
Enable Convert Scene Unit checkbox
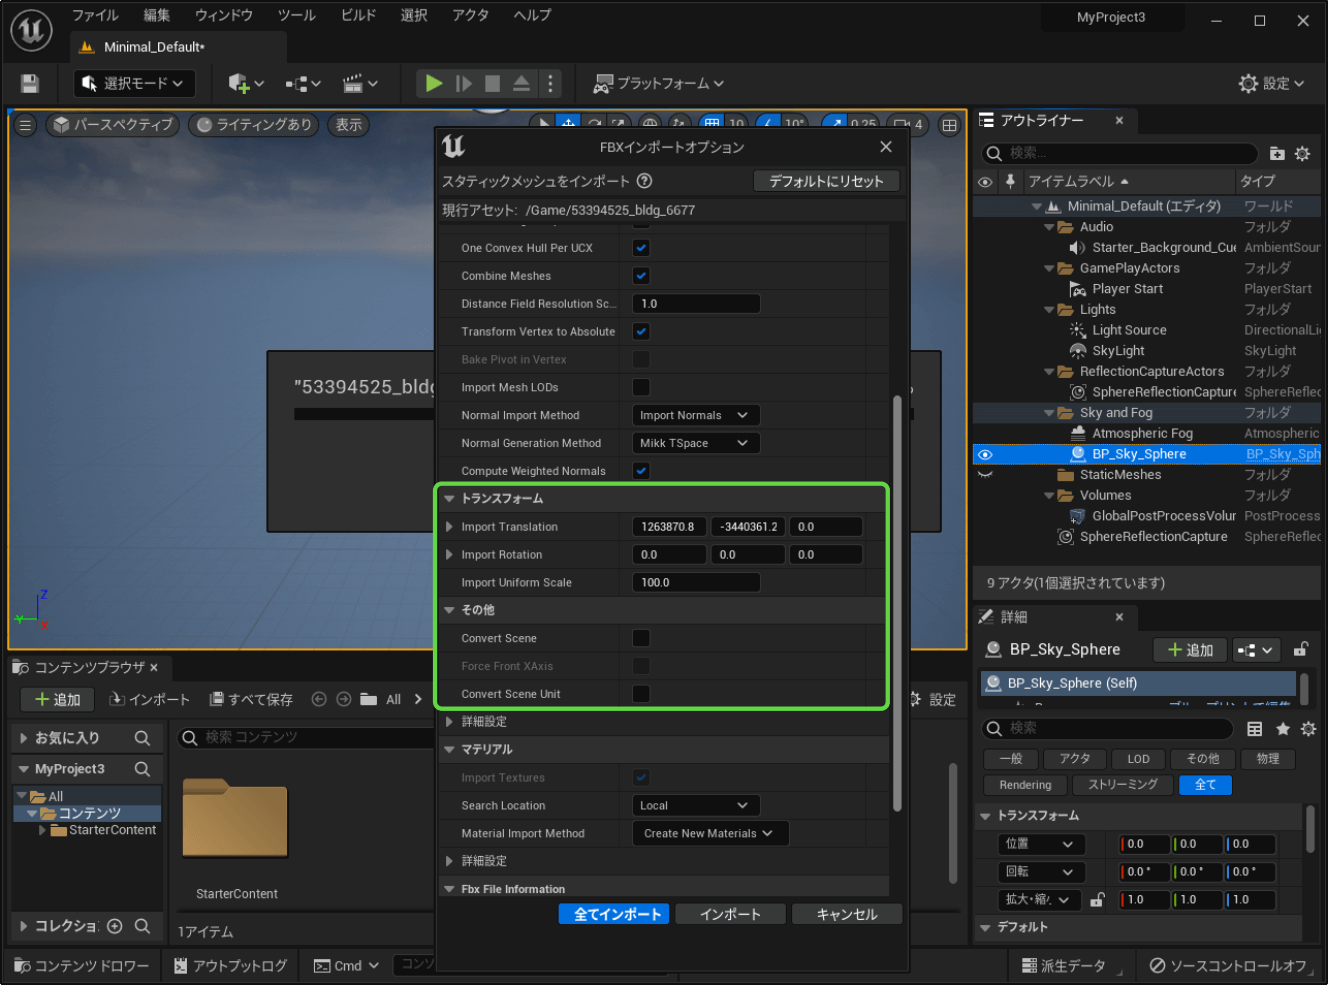coord(641,694)
